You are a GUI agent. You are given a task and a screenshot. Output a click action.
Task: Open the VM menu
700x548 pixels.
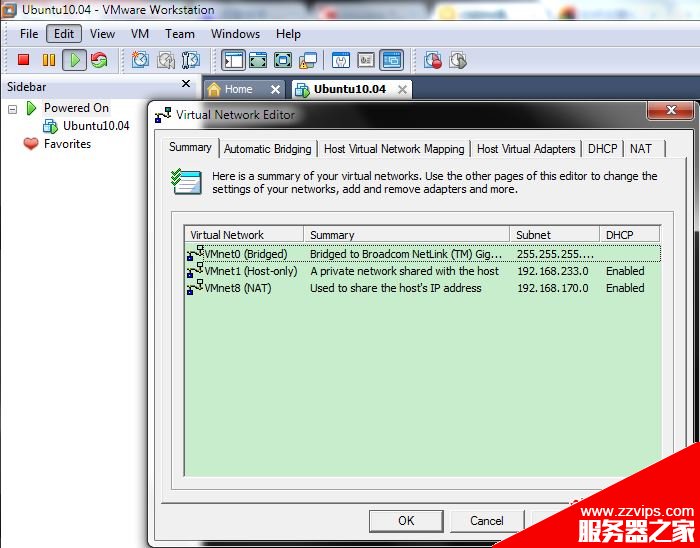(140, 34)
